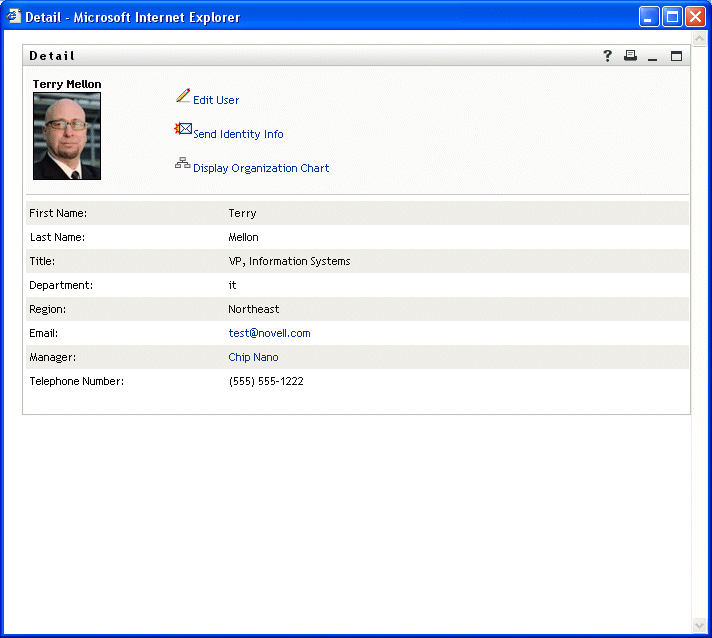The image size is (712, 638).
Task: Click the telephone number (555) 555-1222
Action: (x=266, y=381)
